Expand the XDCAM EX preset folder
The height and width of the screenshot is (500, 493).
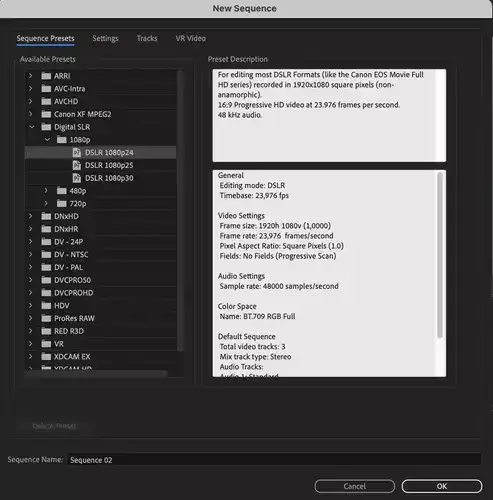31,356
